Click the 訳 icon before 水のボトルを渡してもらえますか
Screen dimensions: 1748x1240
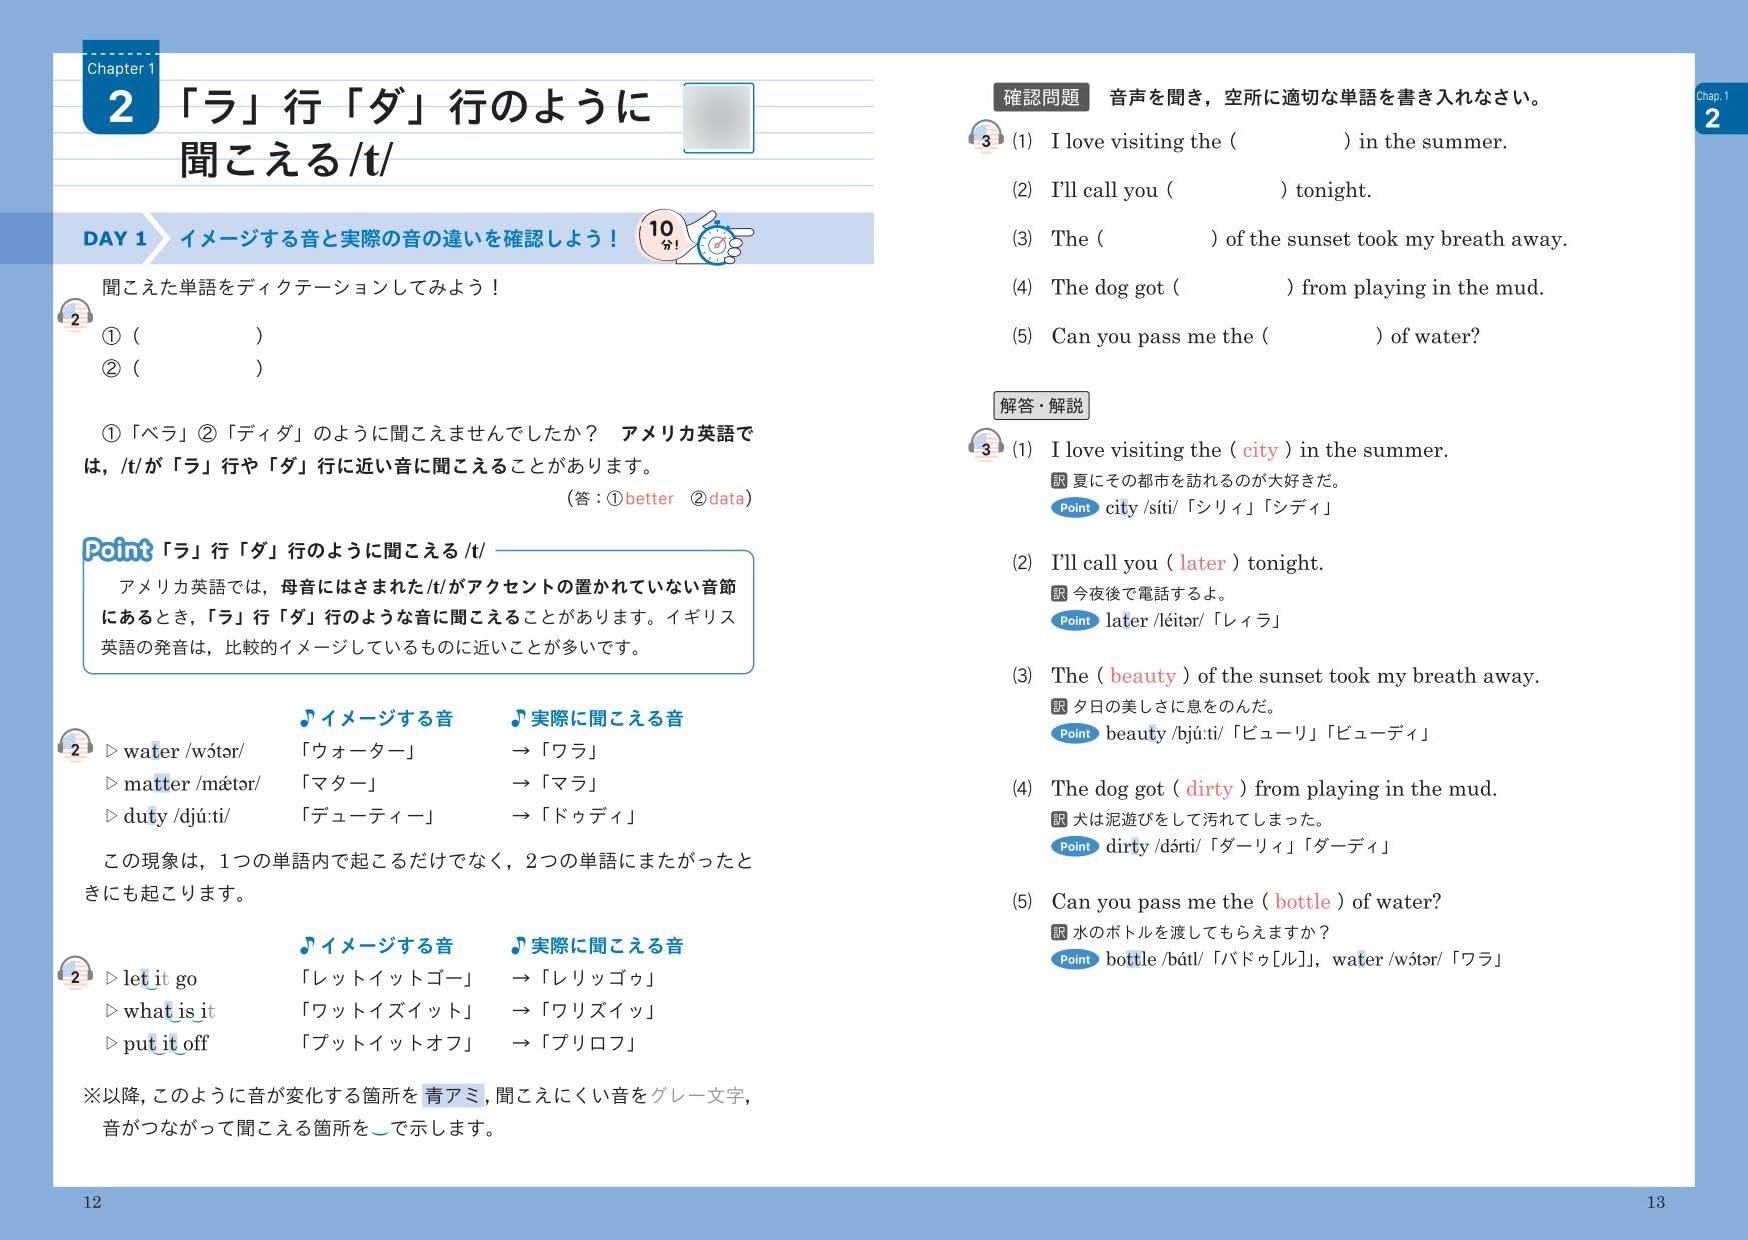[1060, 933]
